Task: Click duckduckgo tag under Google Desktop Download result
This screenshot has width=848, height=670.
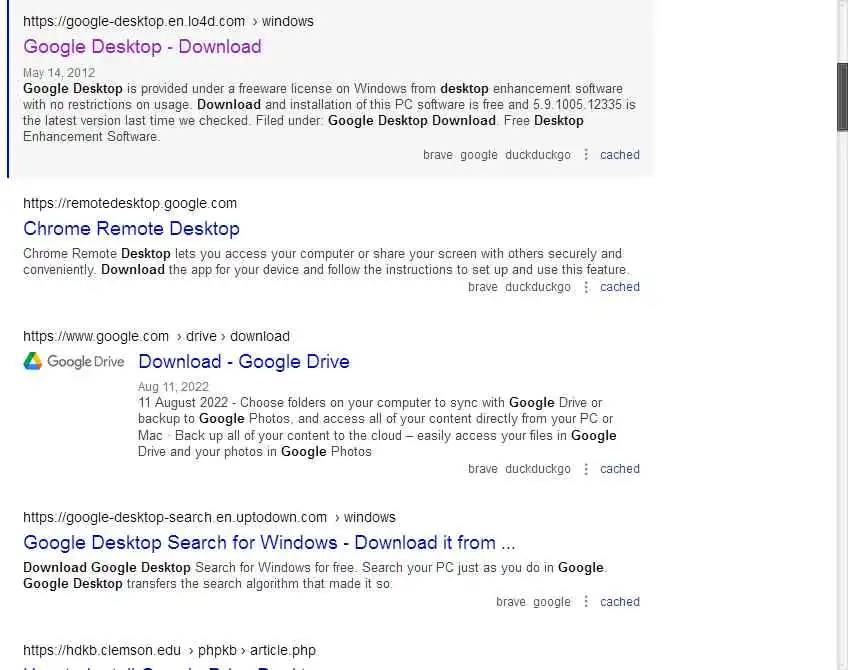Action: (x=538, y=155)
